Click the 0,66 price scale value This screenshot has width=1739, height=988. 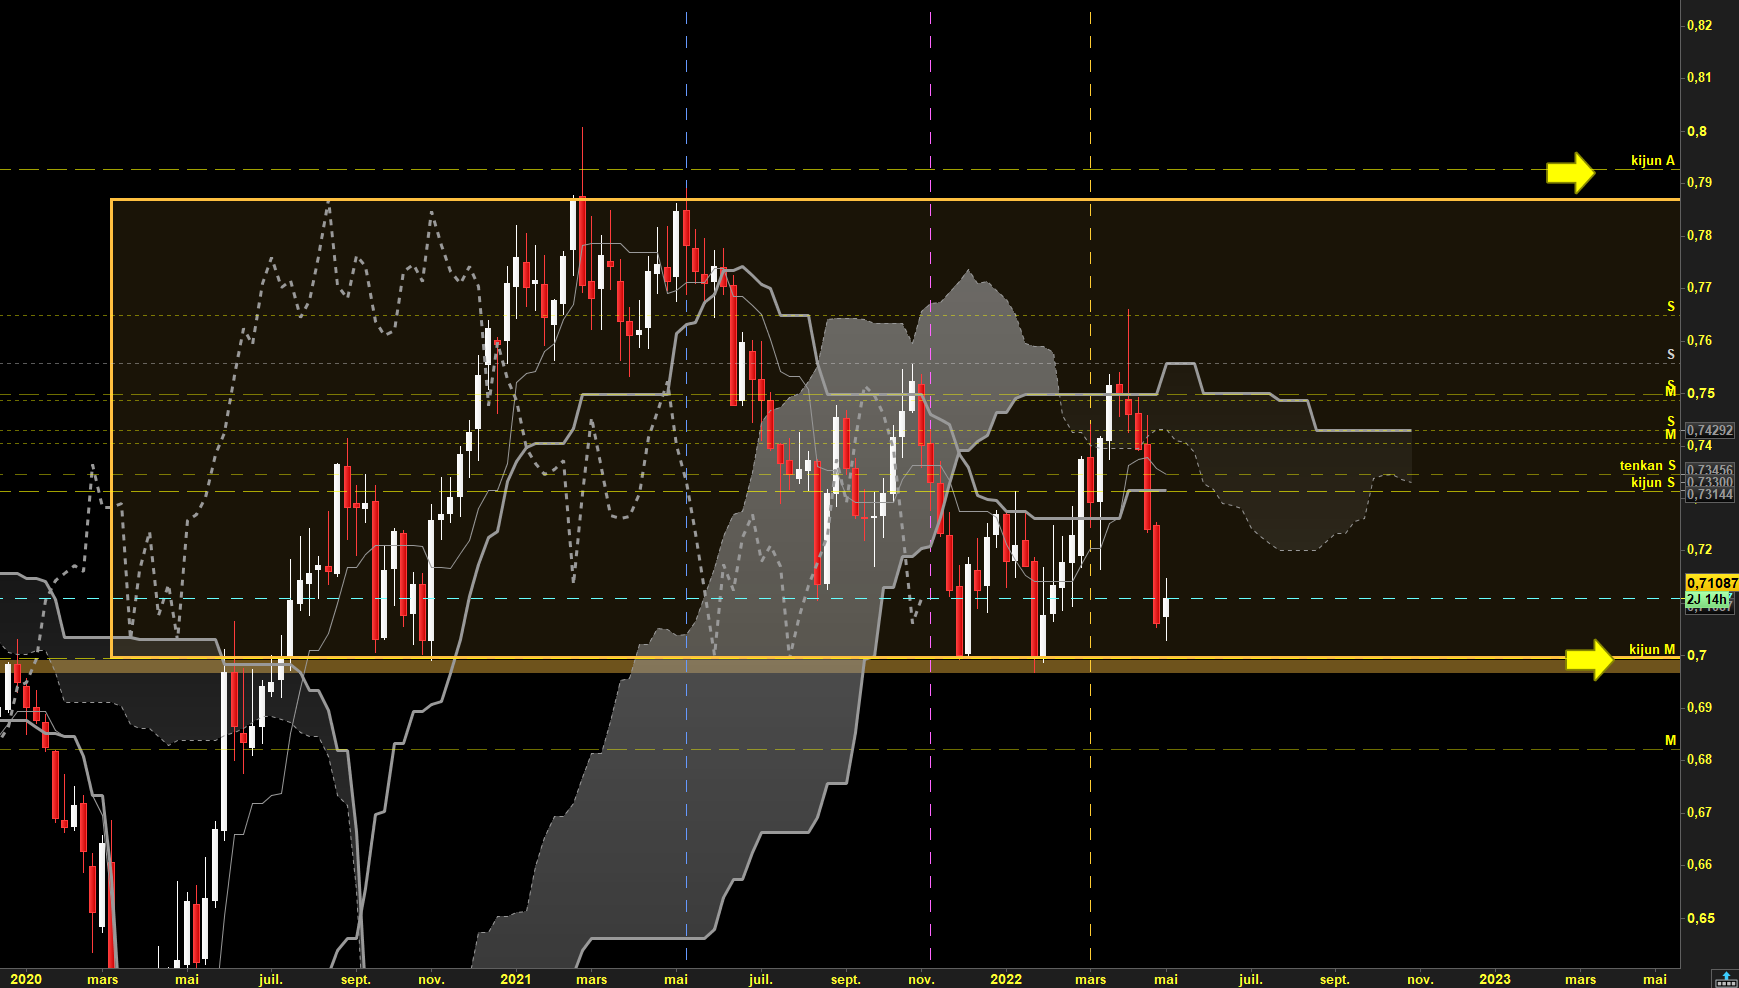pos(1699,864)
